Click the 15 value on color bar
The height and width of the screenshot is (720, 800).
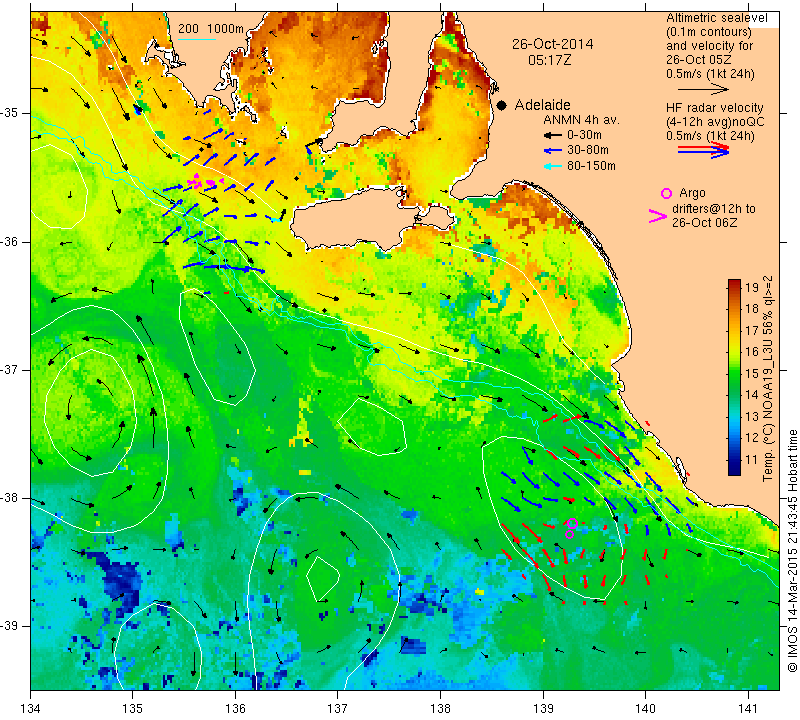point(752,374)
